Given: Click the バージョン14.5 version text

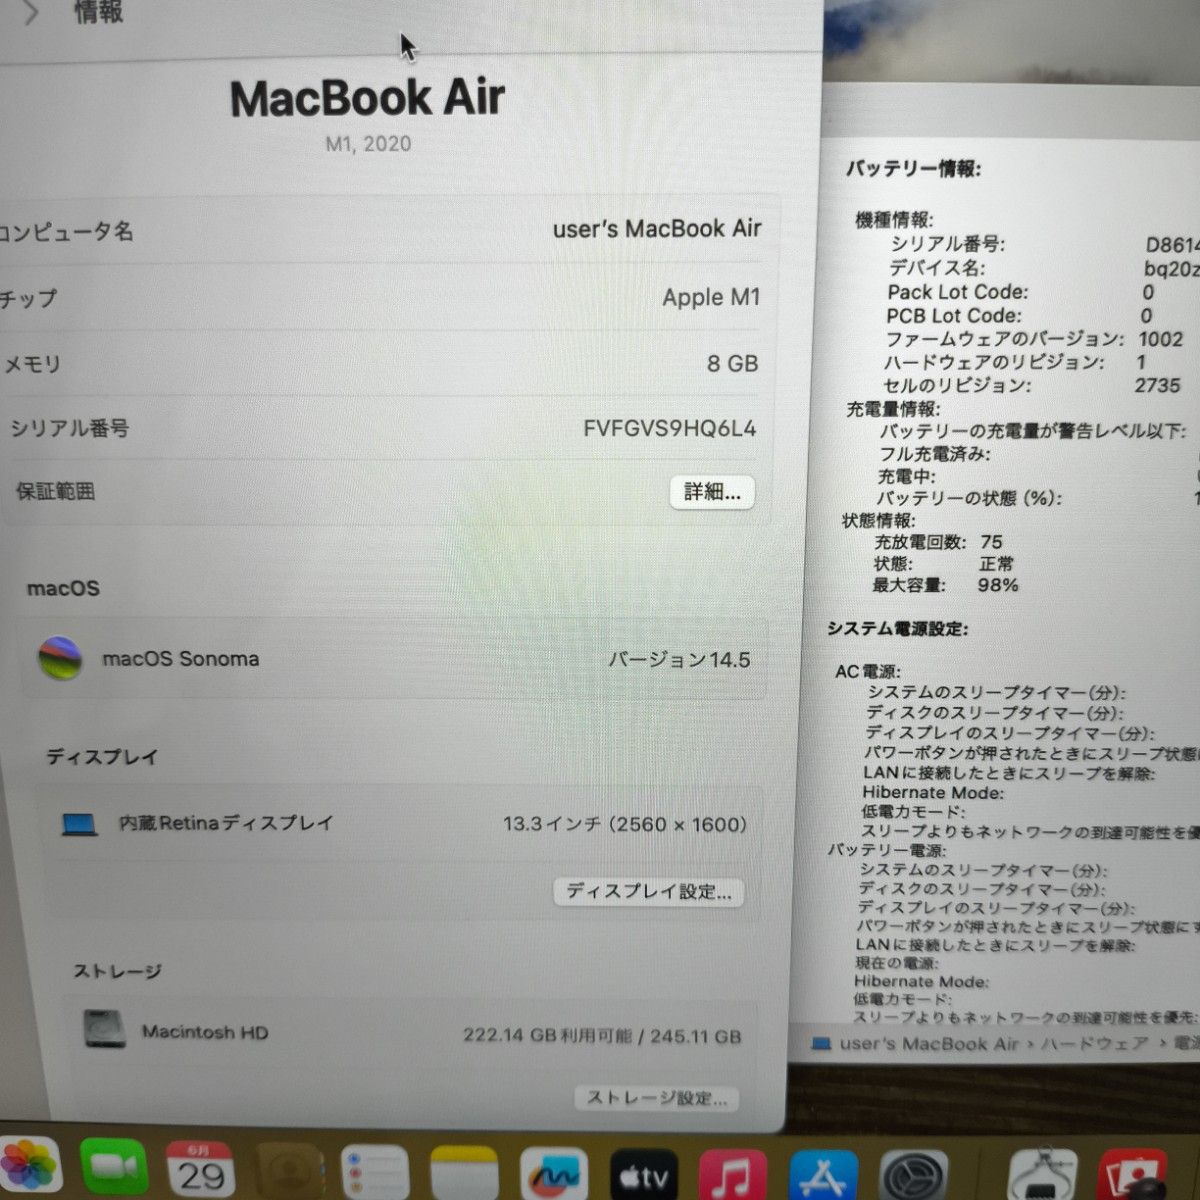Looking at the screenshot, I should coord(679,660).
